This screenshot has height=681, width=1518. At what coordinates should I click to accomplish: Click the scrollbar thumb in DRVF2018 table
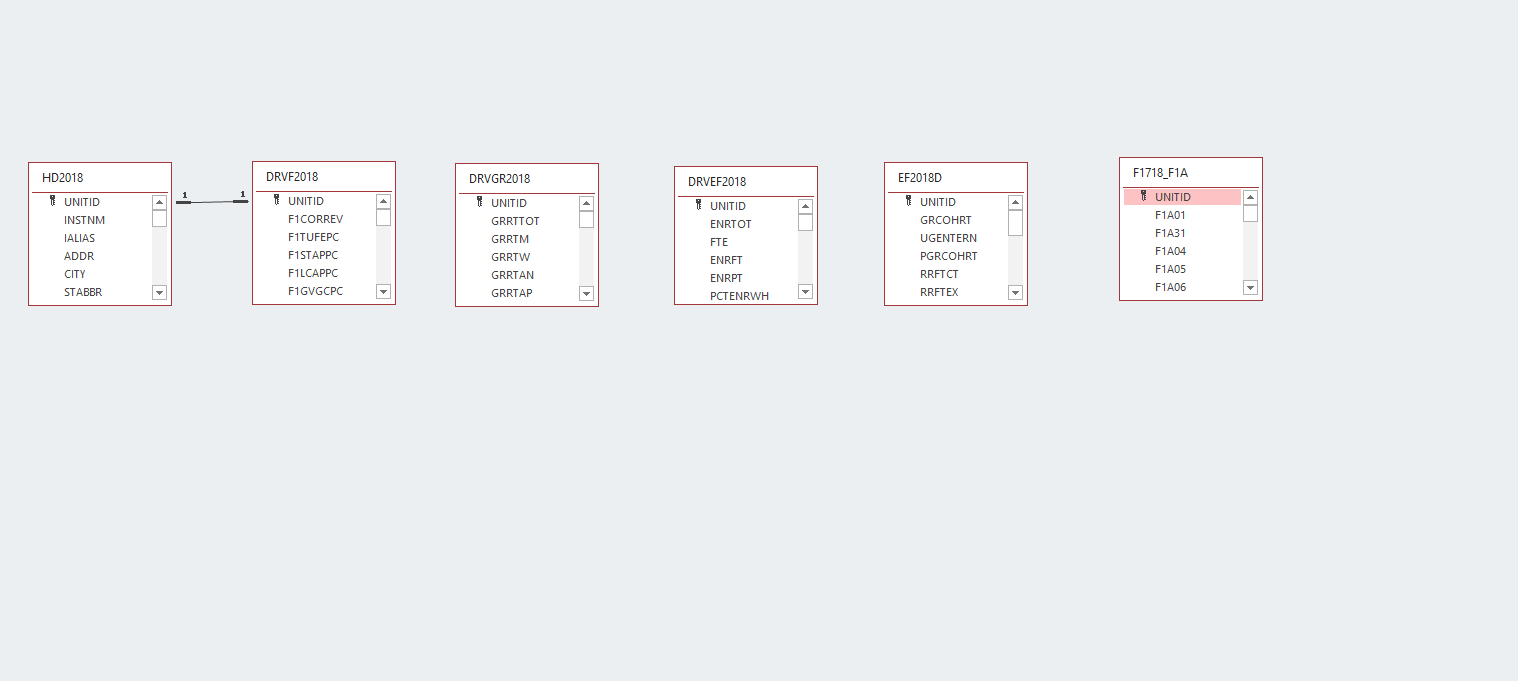tap(383, 218)
